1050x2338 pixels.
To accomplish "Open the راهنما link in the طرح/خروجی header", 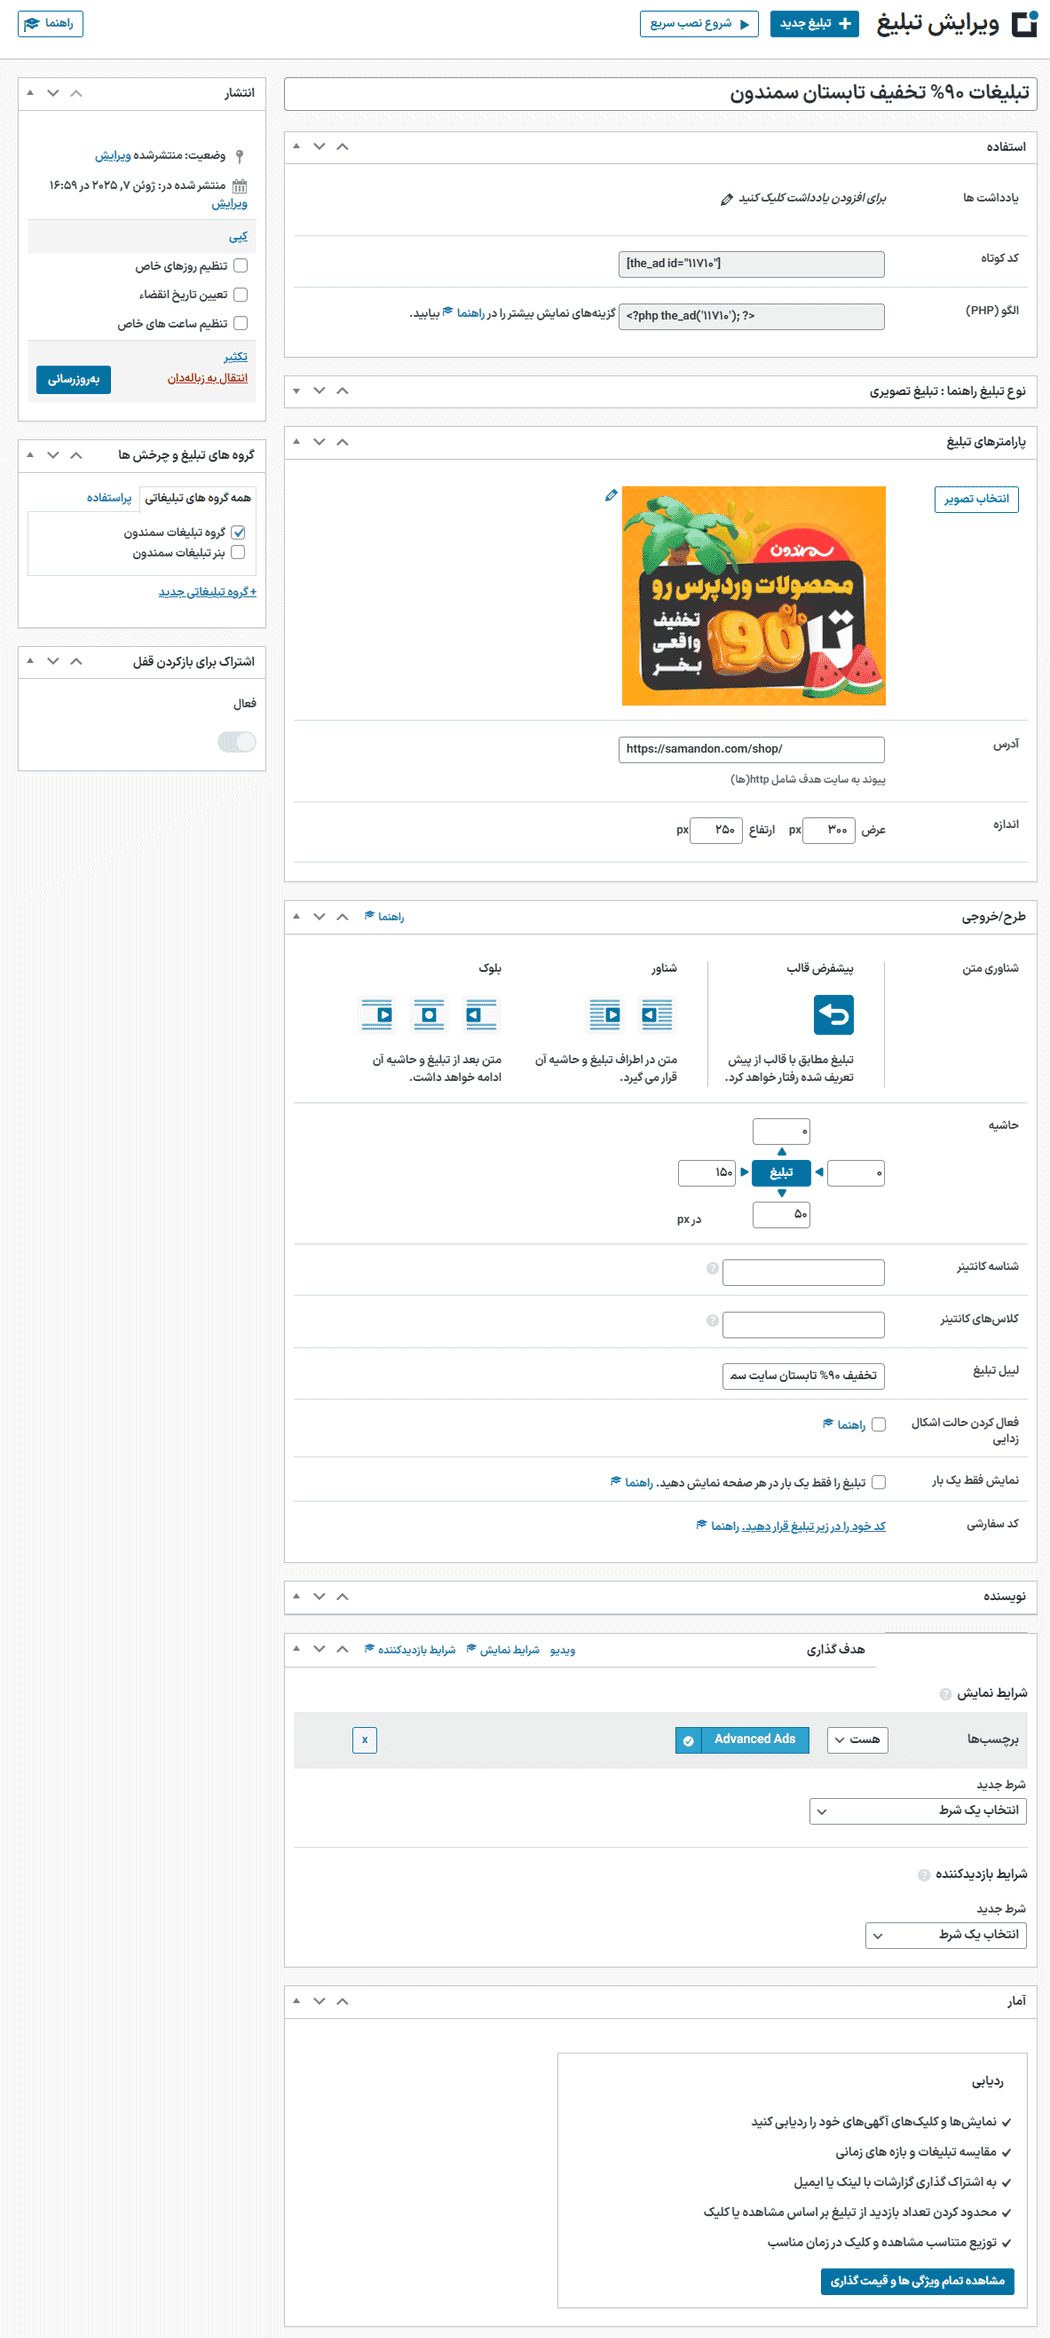I will click(x=384, y=917).
